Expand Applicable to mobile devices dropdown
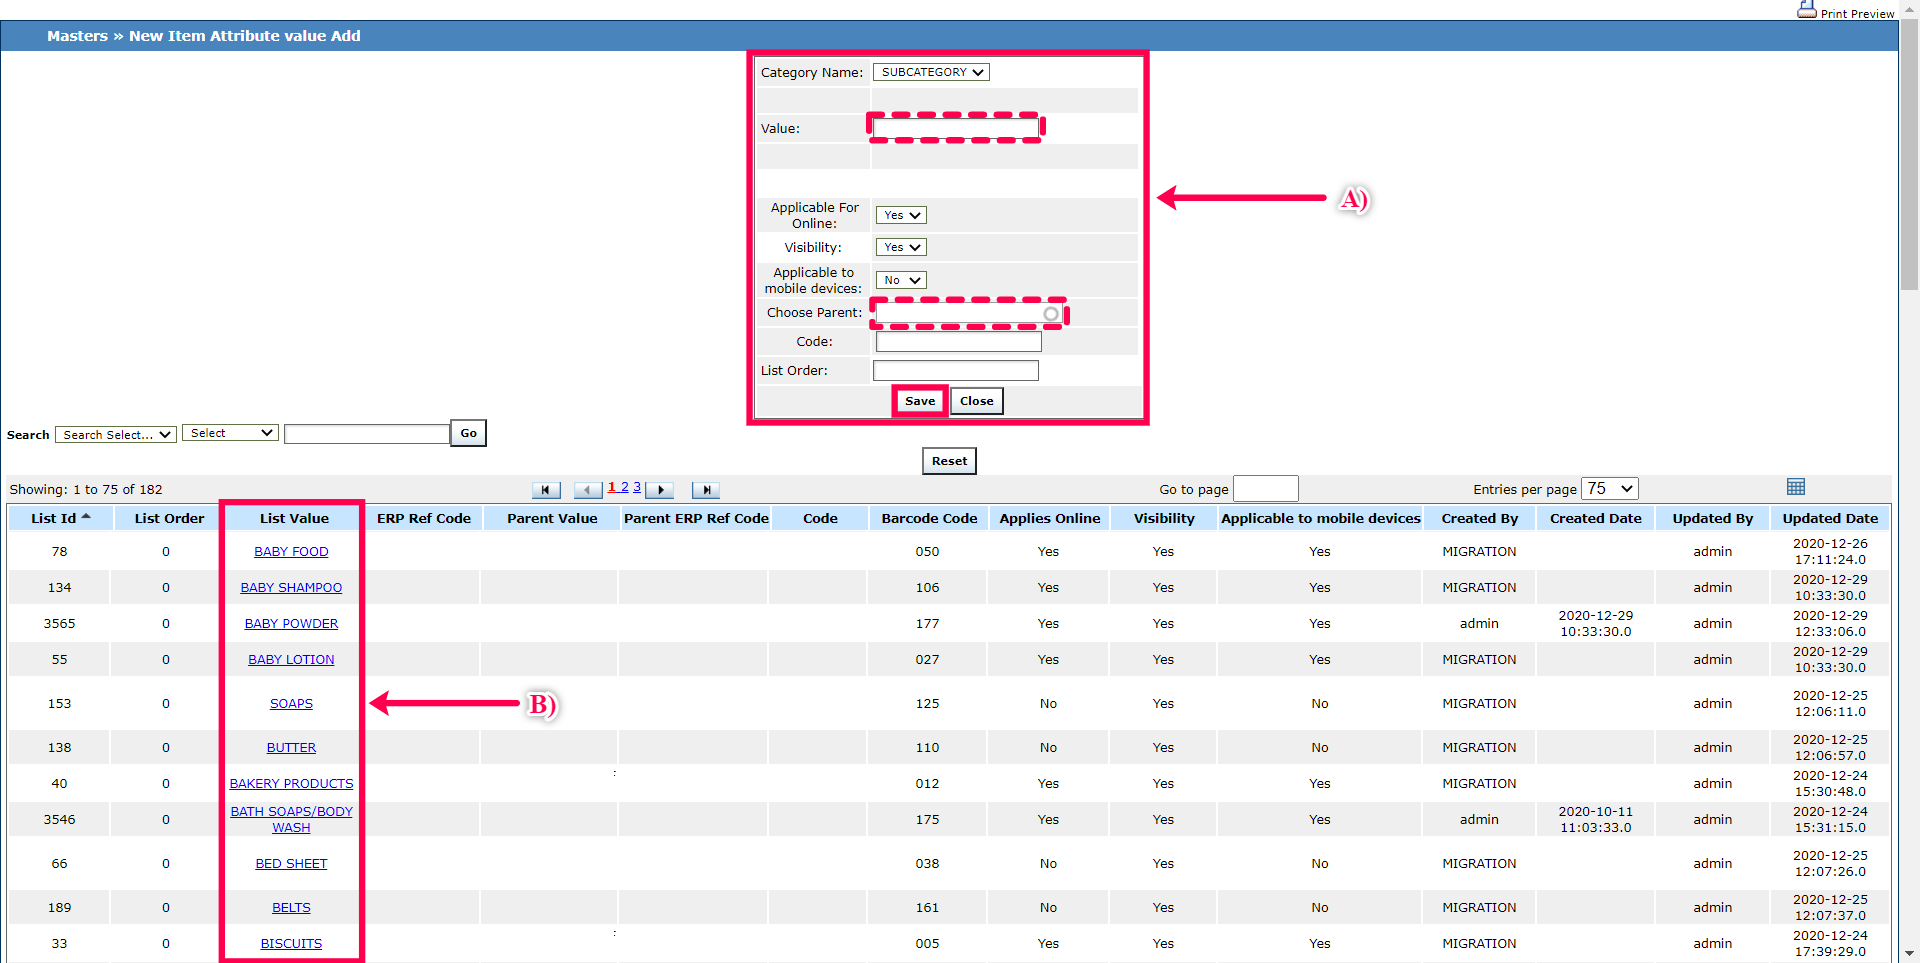Screen dimensions: 1920x963 click(x=901, y=280)
